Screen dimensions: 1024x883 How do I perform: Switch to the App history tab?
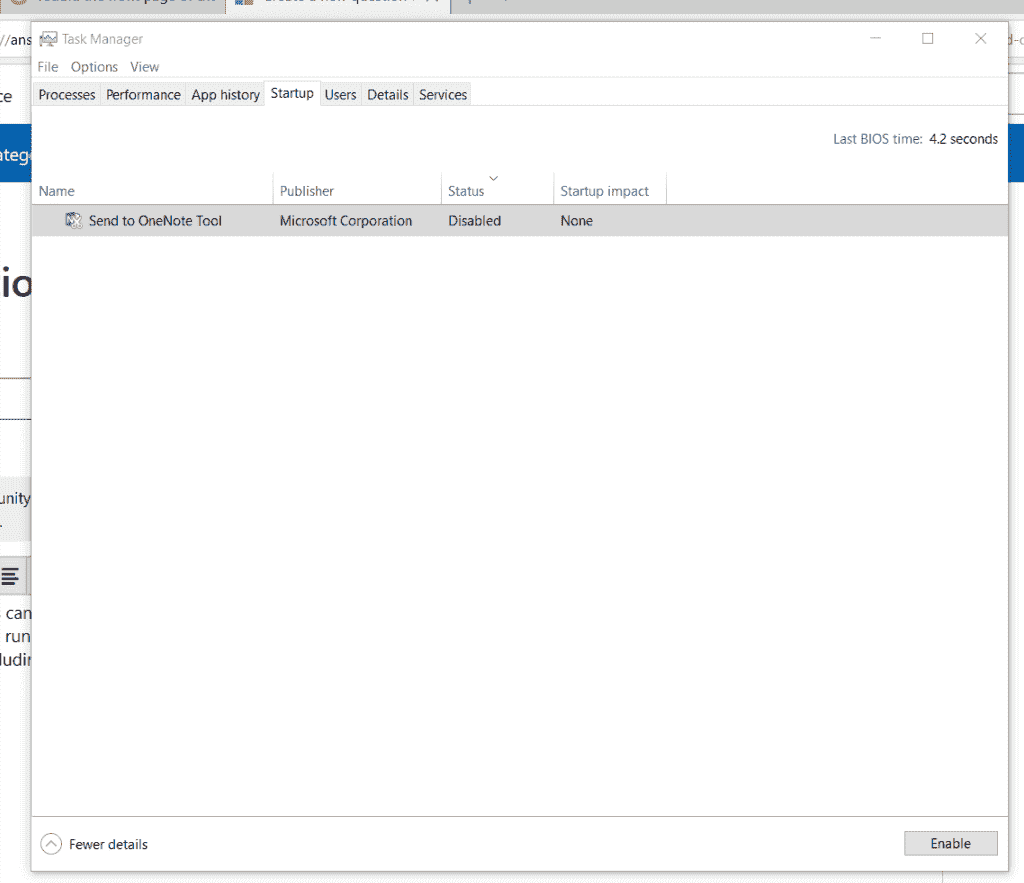tap(225, 95)
